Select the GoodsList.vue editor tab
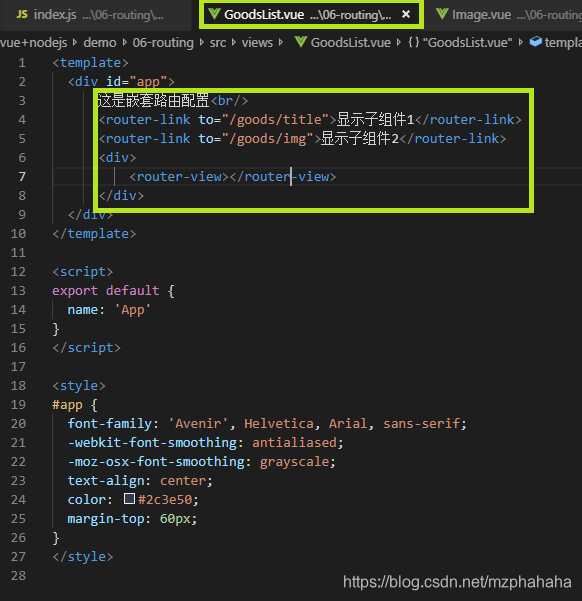This screenshot has height=601, width=582. coord(311,15)
